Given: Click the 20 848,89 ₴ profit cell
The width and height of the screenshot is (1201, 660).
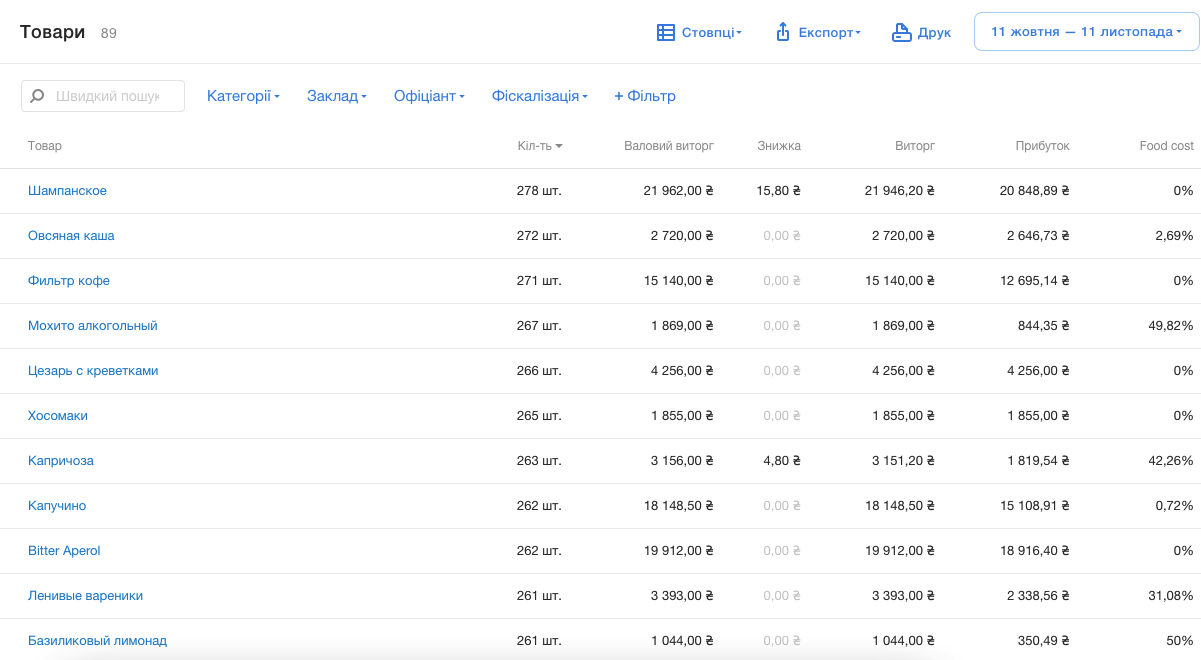Looking at the screenshot, I should 1035,191.
